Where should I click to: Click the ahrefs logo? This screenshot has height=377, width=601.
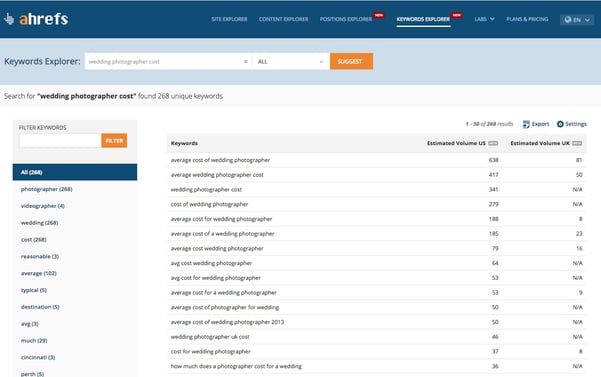36,19
